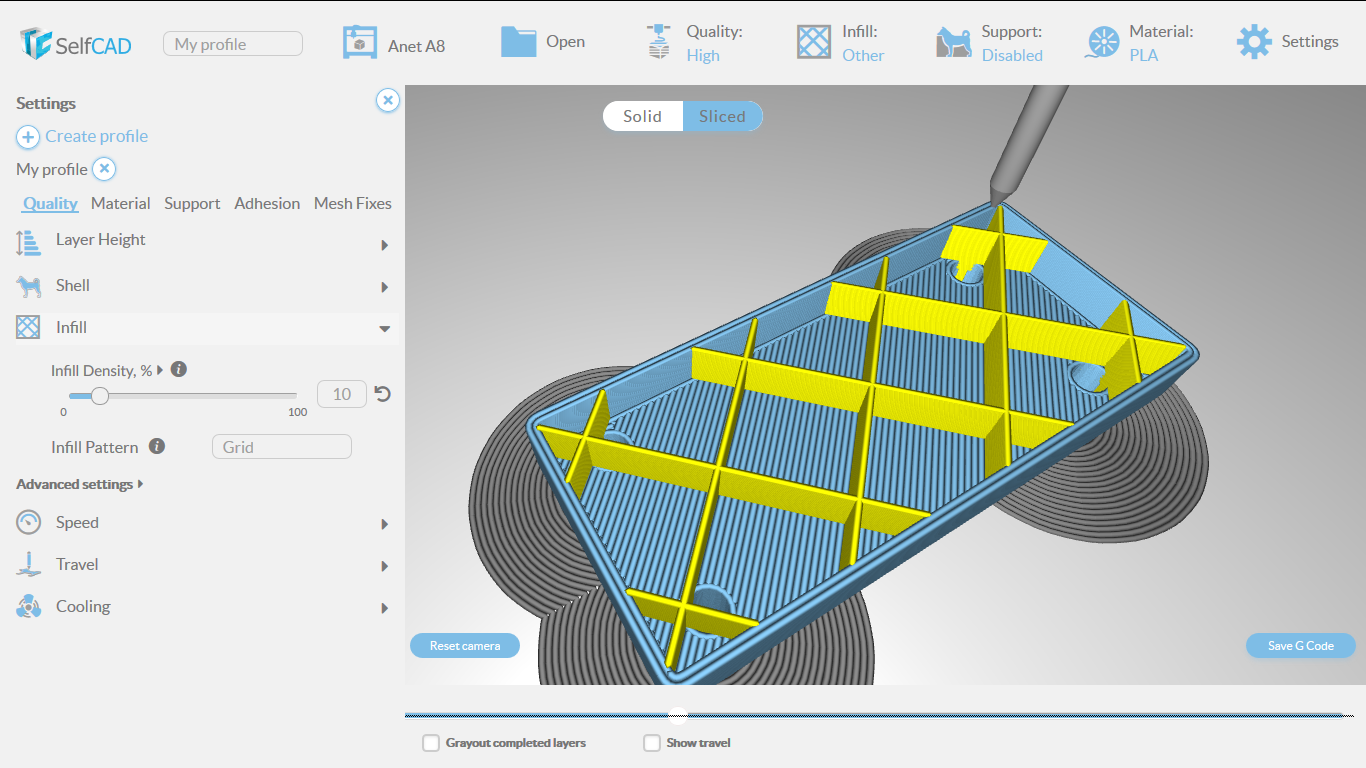
Task: Click the Save G Code button
Action: 1301,645
